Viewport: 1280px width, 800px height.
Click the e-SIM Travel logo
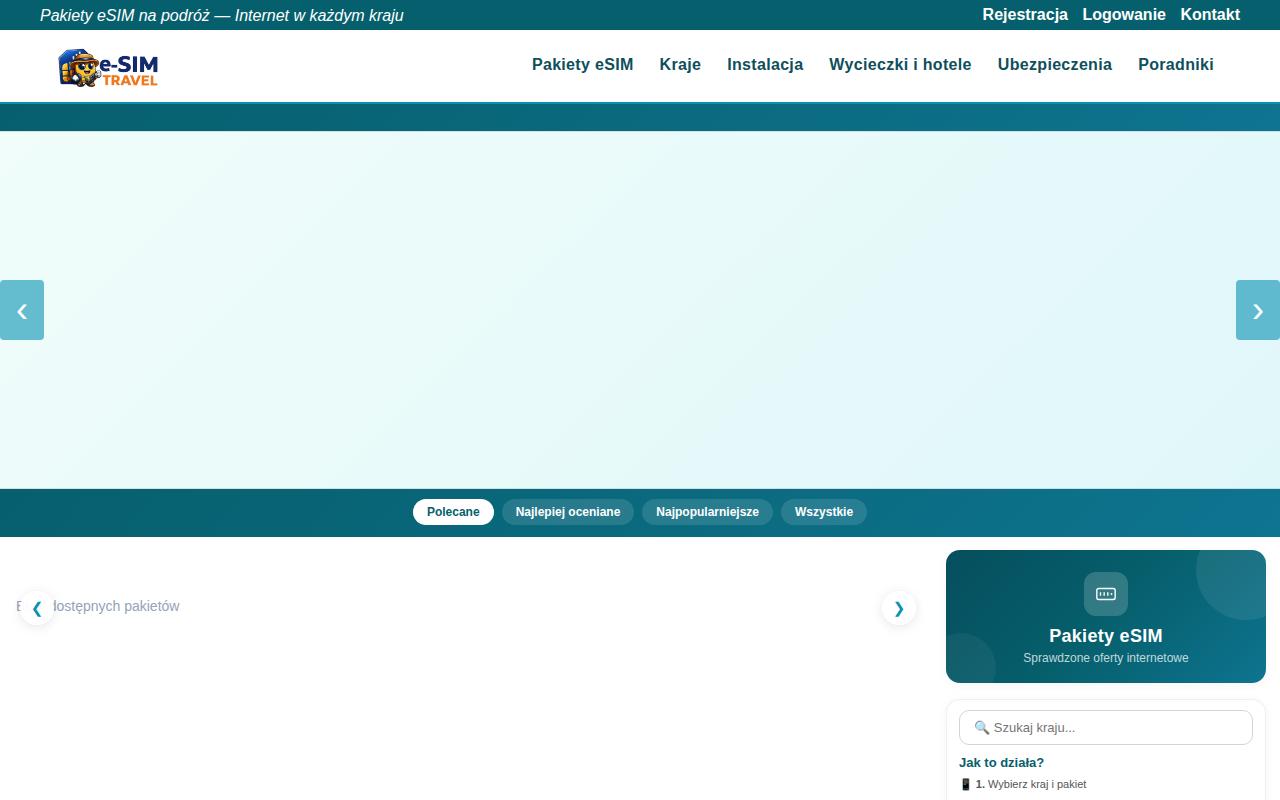107,67
